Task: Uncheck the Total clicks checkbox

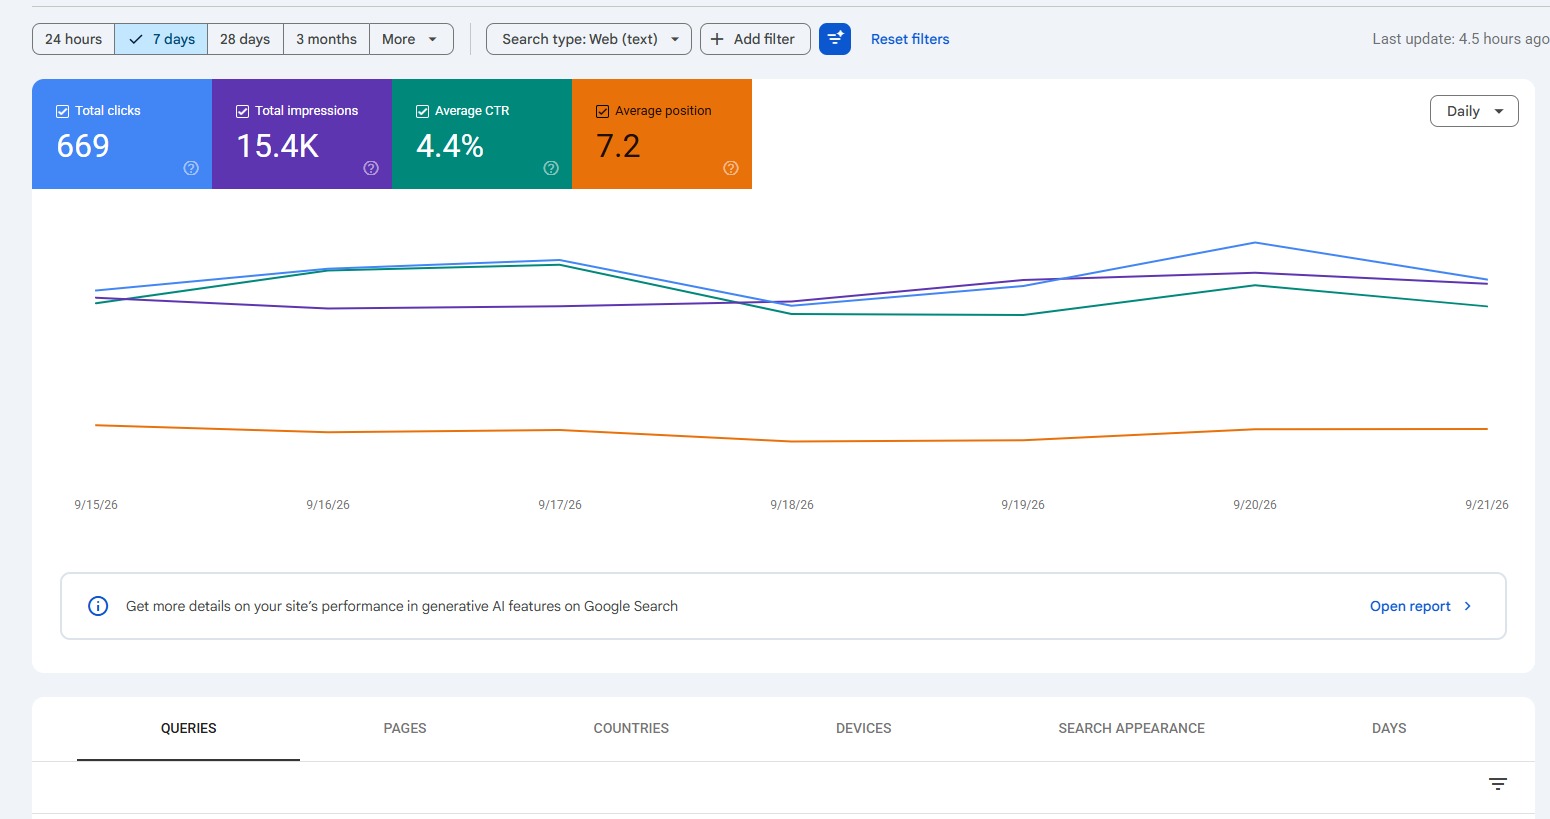Action: (63, 111)
